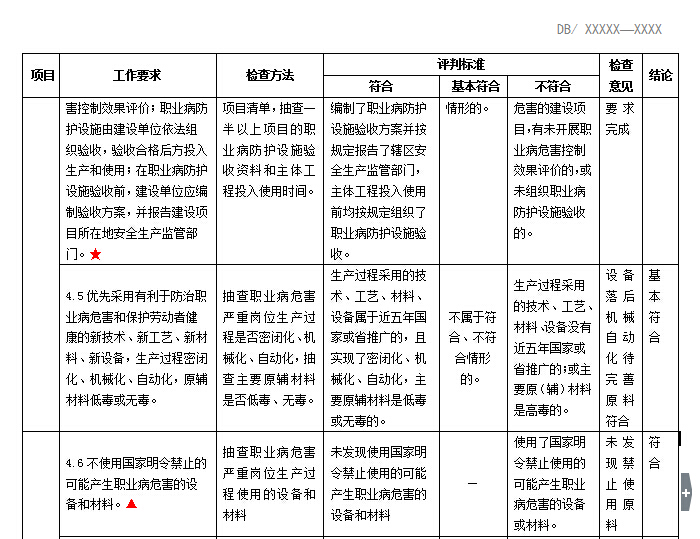Click the 情形的。 cell in first row
The image size is (700, 539).
[467, 107]
